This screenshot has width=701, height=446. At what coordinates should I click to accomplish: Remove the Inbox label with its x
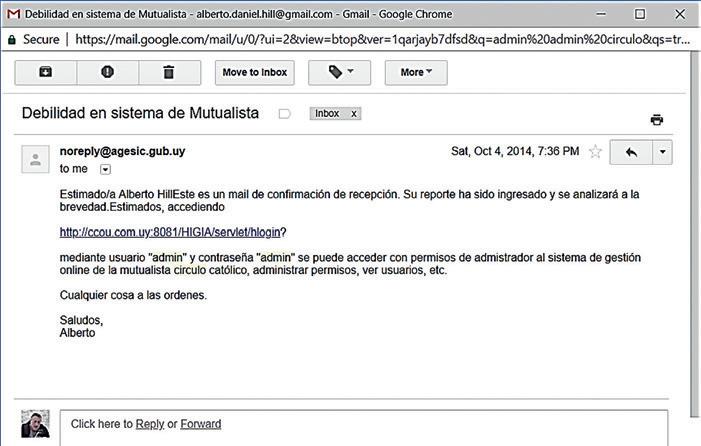[354, 114]
